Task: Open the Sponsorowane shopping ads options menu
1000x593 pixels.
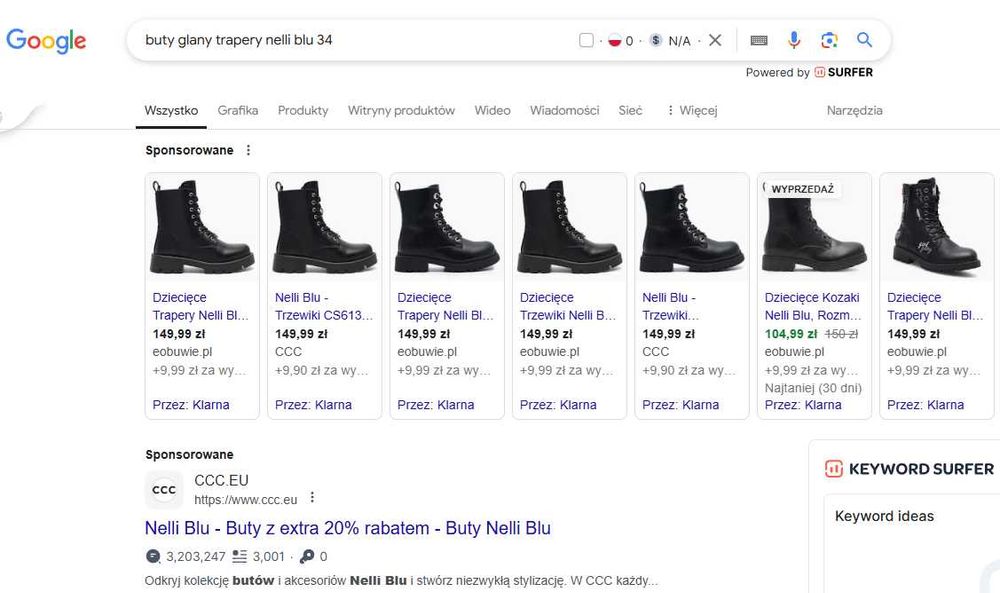Action: point(248,150)
